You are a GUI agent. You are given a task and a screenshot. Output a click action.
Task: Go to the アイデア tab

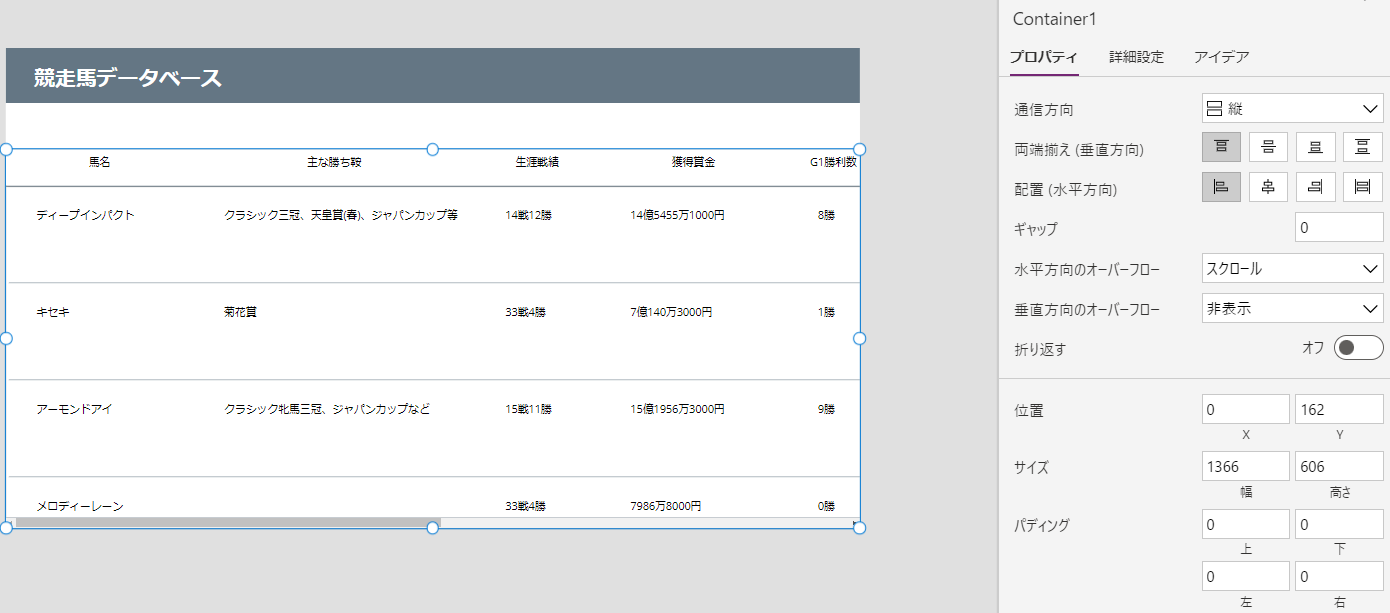pyautogui.click(x=1221, y=57)
